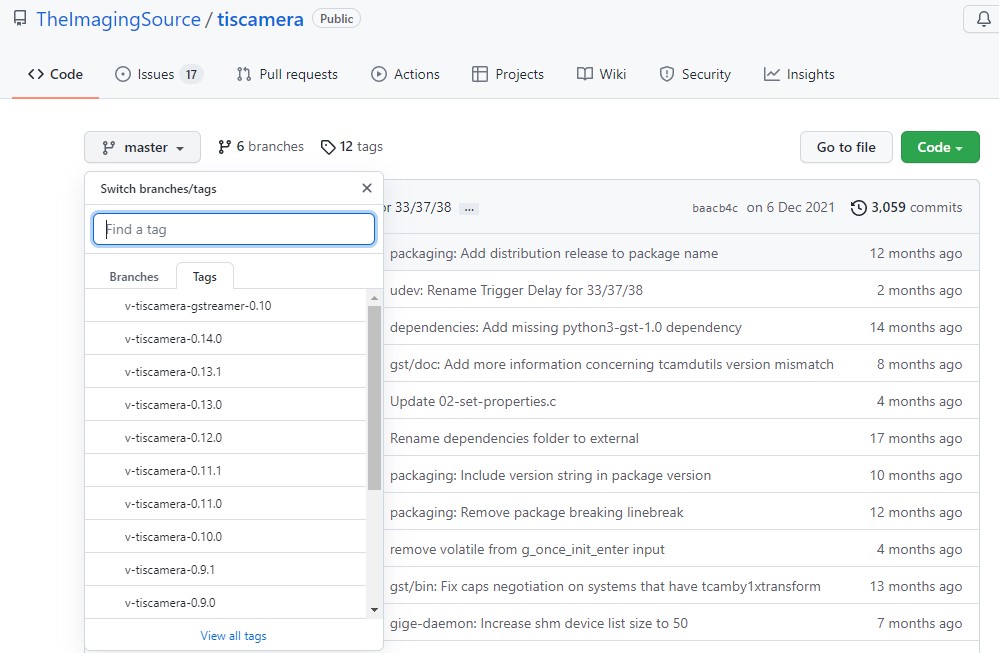Viewport: 999px width, 653px height.
Task: Open commit 'Rename dependencies folder to external'
Action: pyautogui.click(x=514, y=438)
